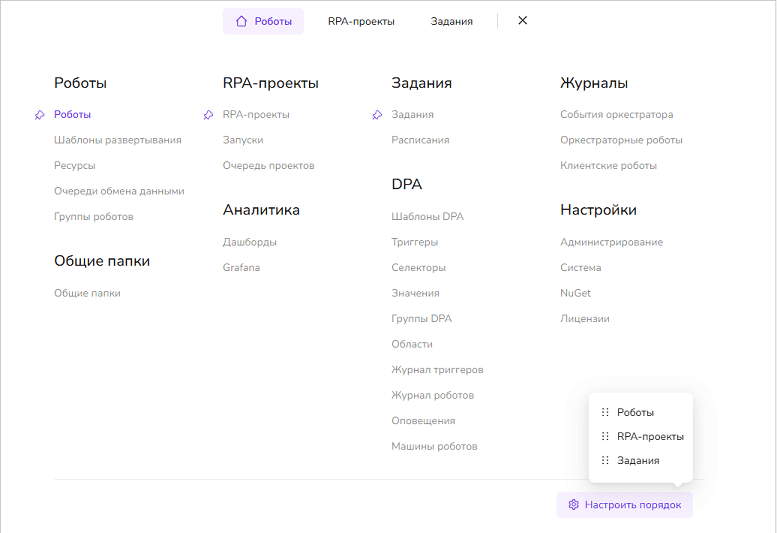Click the pin icon beside Роботы link
The image size is (777, 533).
point(39,115)
